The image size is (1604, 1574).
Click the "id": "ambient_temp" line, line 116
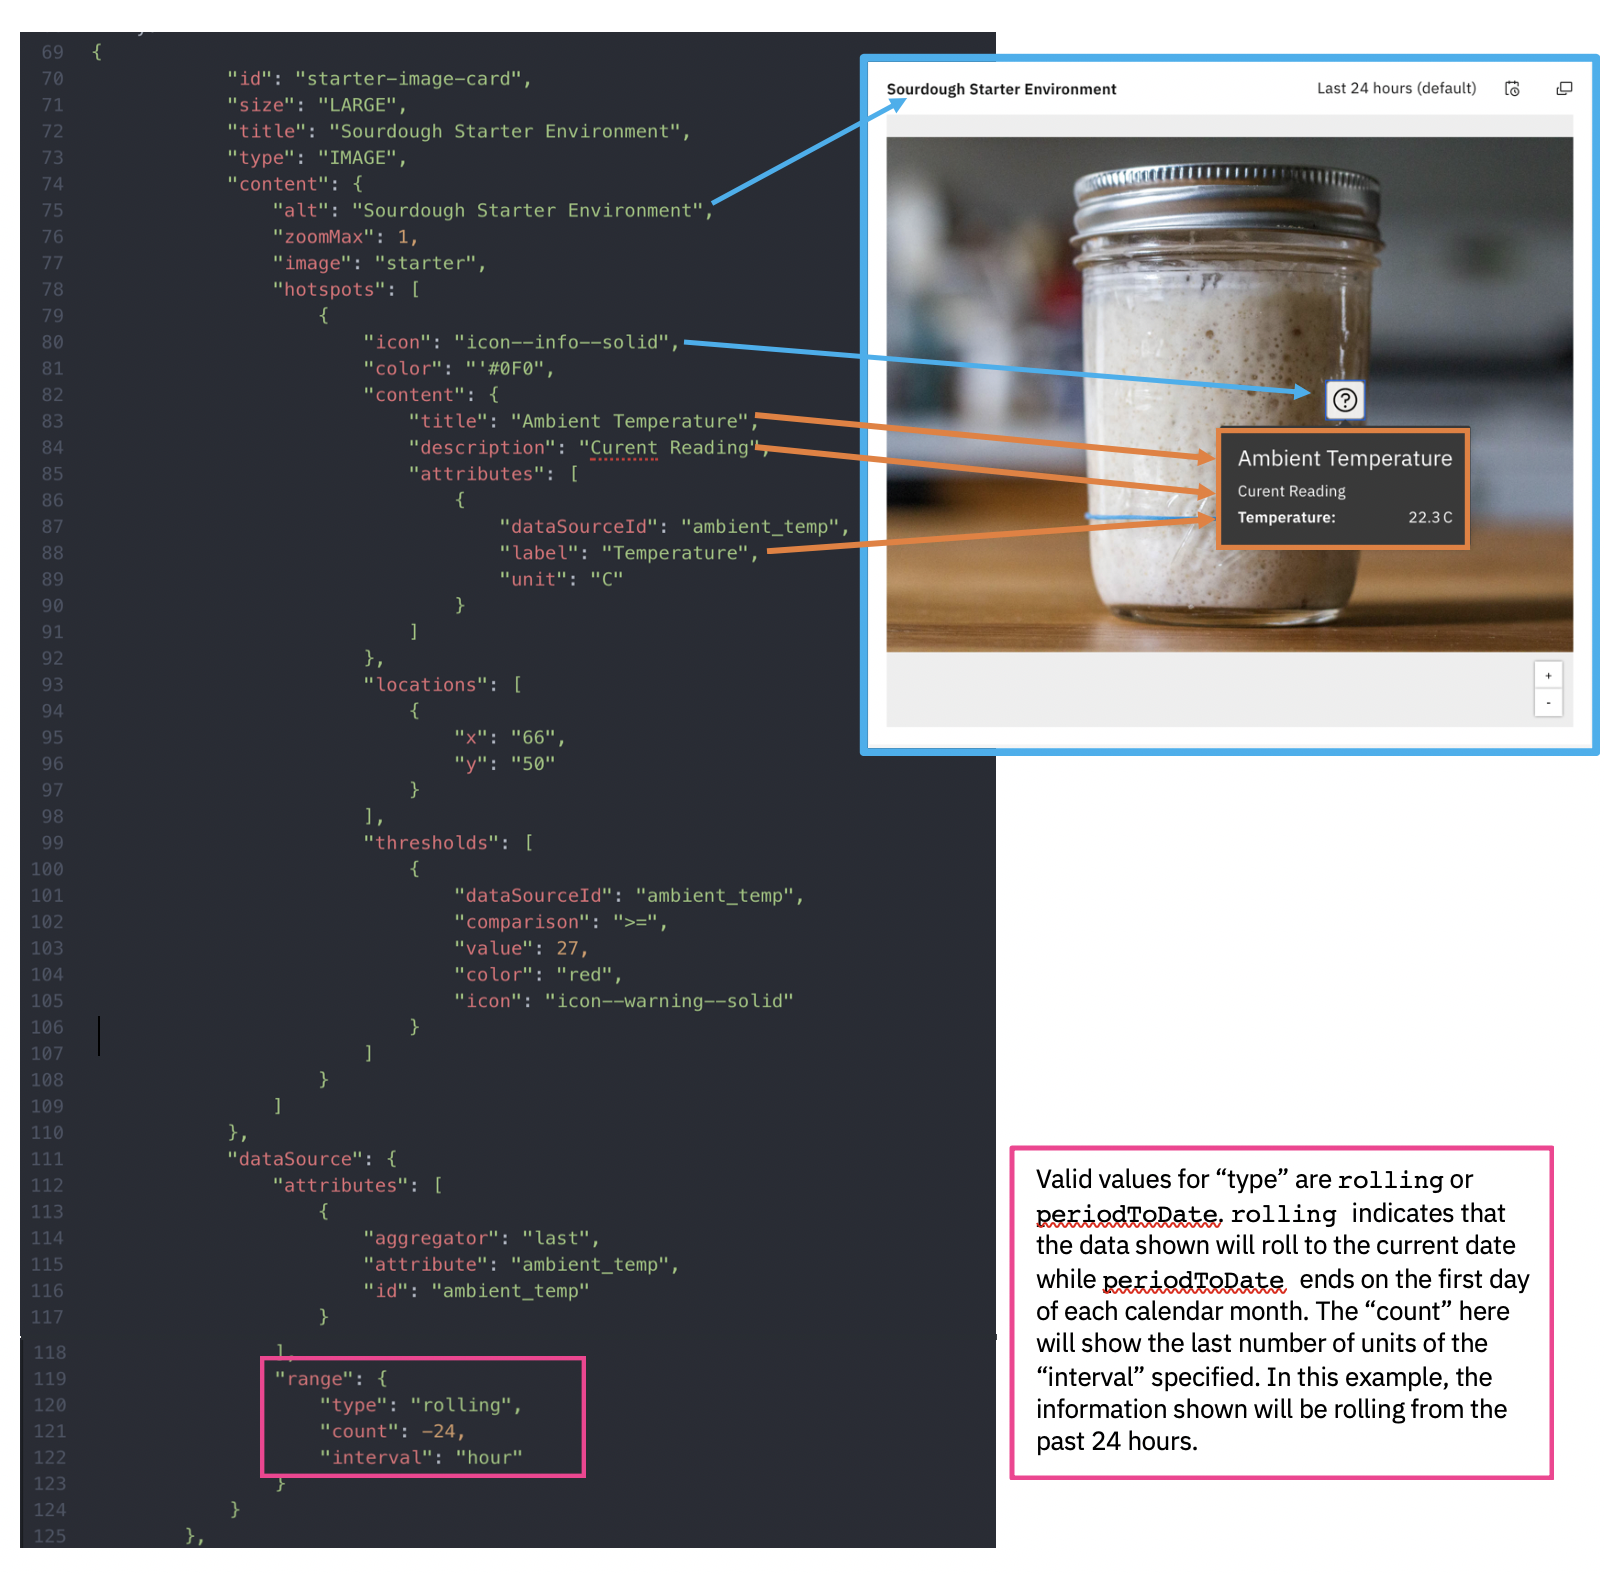point(476,1290)
